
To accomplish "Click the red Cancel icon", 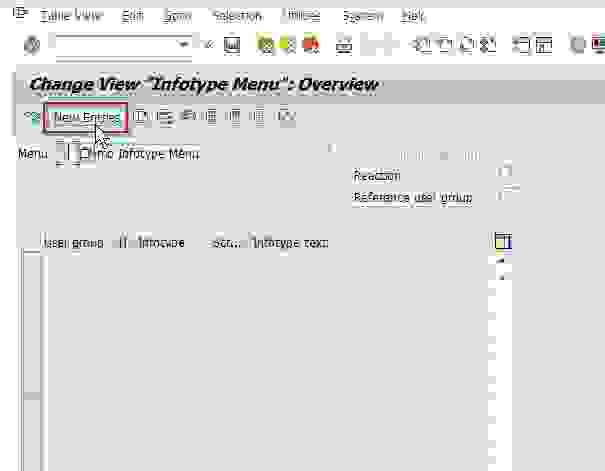I will pyautogui.click(x=310, y=45).
